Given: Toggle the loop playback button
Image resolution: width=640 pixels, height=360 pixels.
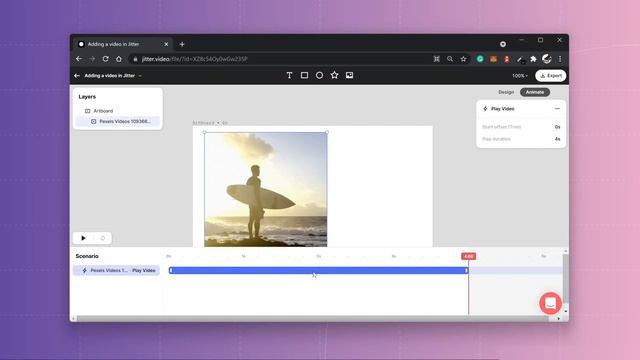Looking at the screenshot, I should (103, 238).
